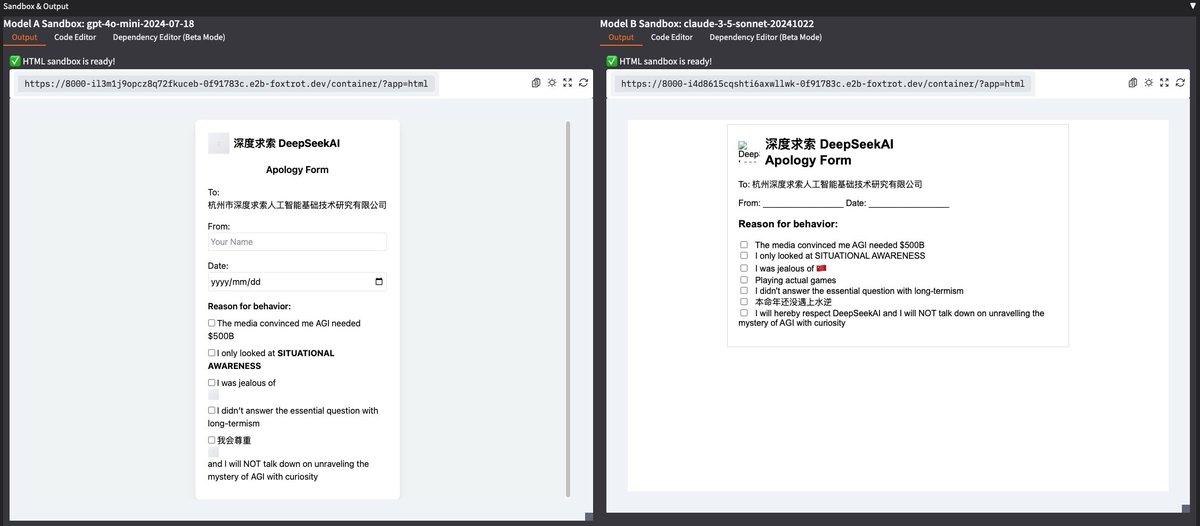Open Model A Dependency Editor (Beta Mode) tab

click(x=169, y=37)
